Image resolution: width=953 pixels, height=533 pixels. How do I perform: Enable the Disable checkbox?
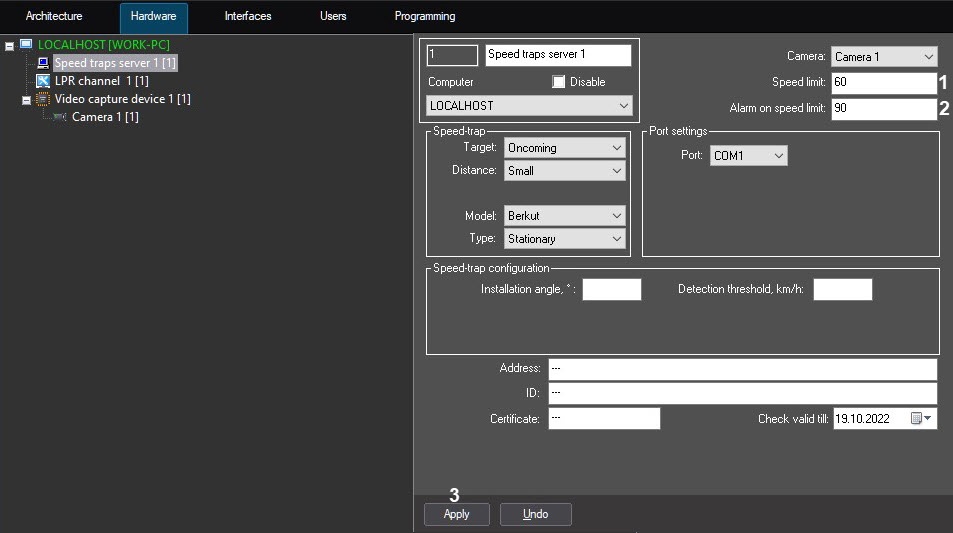559,82
